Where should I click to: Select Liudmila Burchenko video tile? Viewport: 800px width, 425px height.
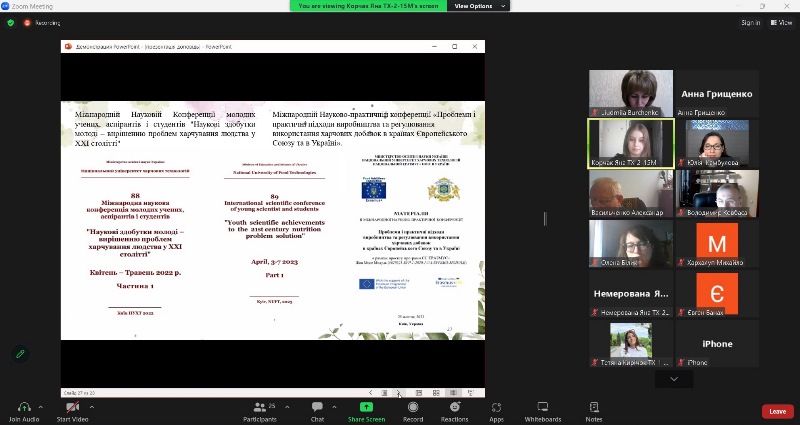click(631, 93)
